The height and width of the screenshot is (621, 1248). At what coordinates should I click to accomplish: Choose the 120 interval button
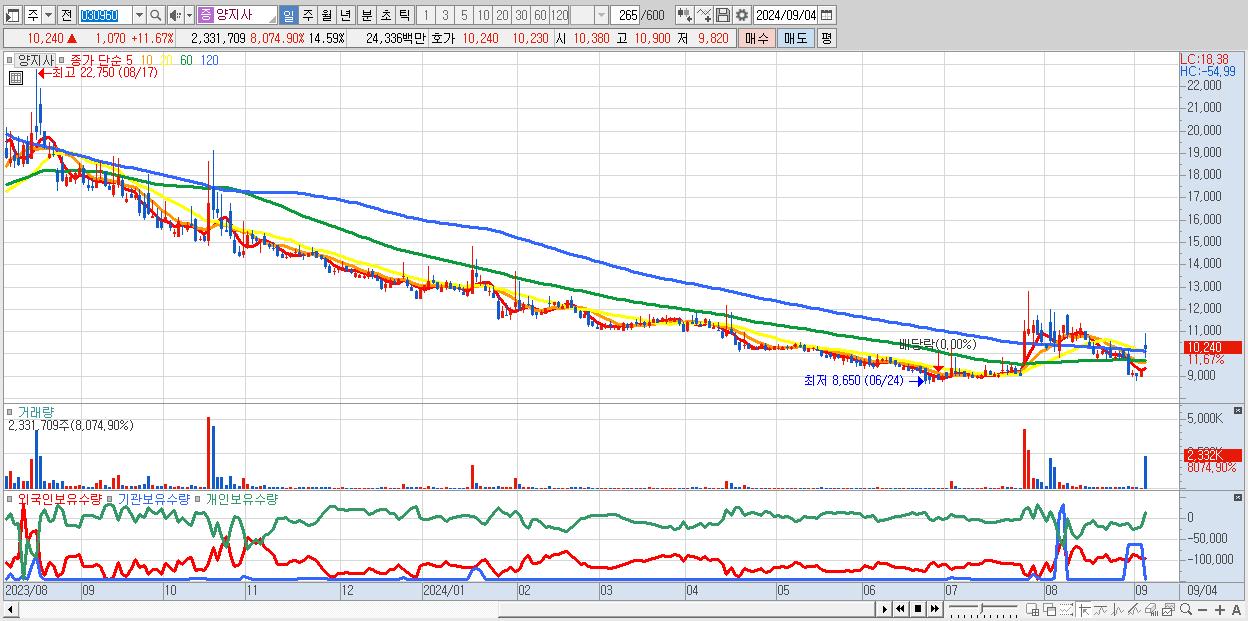[560, 15]
